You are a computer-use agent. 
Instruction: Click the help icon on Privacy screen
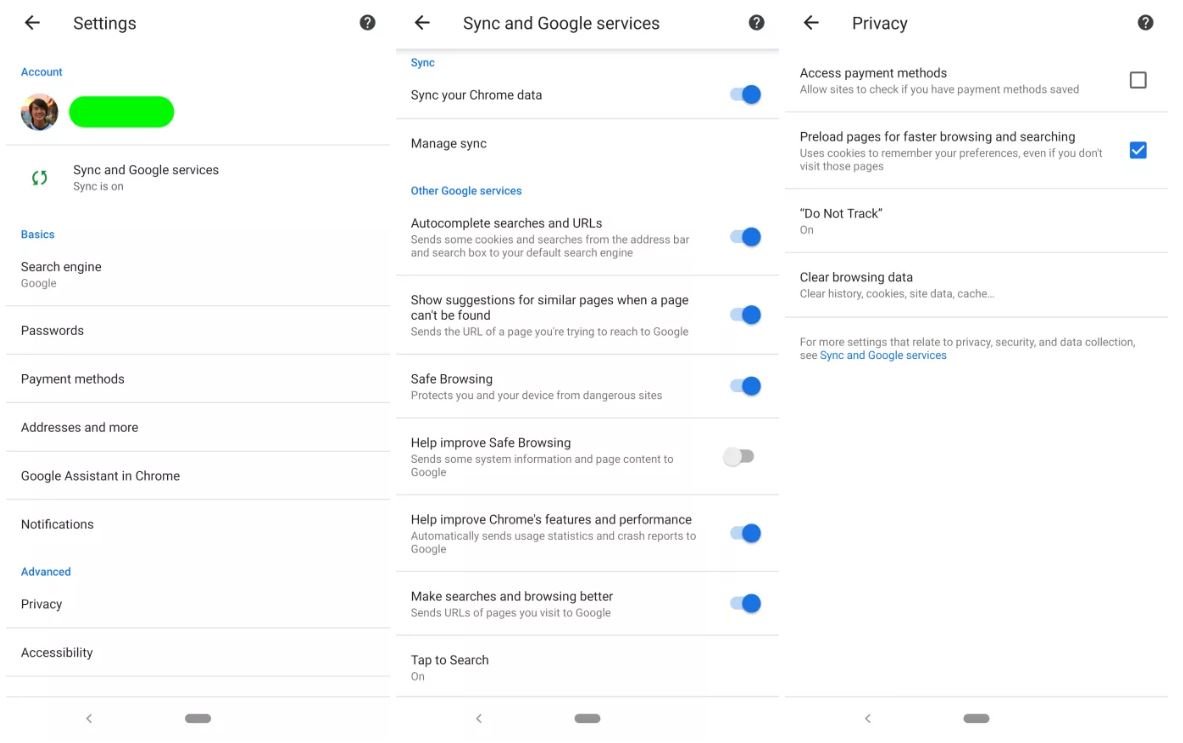point(1146,23)
